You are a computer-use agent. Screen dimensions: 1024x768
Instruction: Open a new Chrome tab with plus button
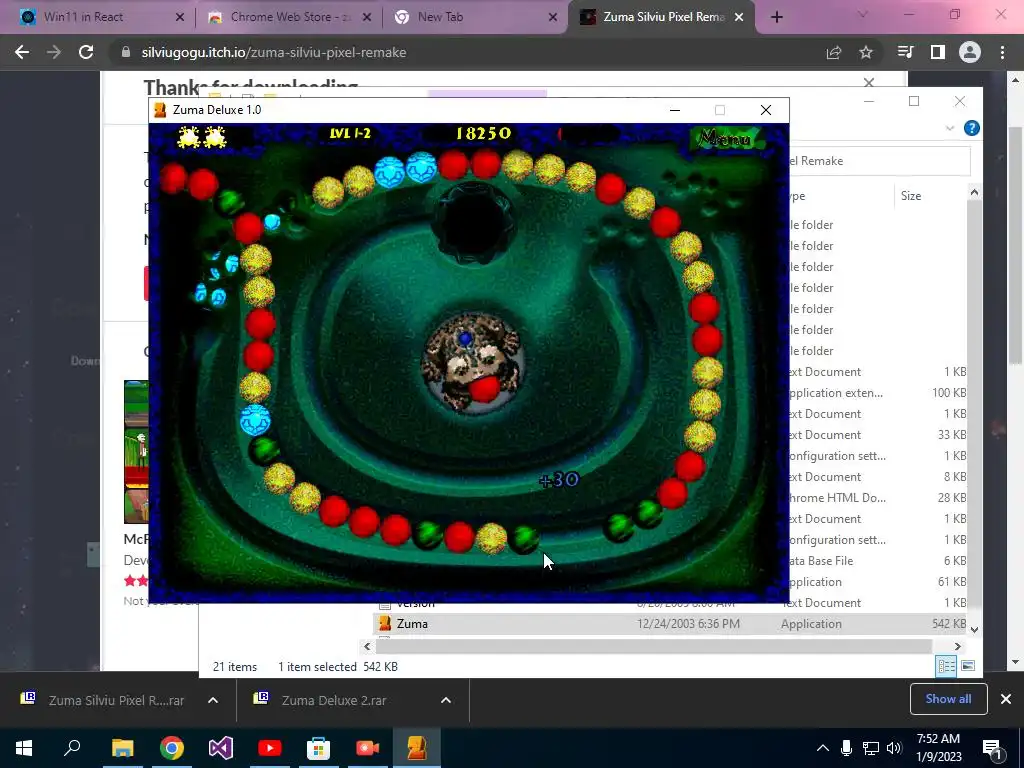(776, 17)
